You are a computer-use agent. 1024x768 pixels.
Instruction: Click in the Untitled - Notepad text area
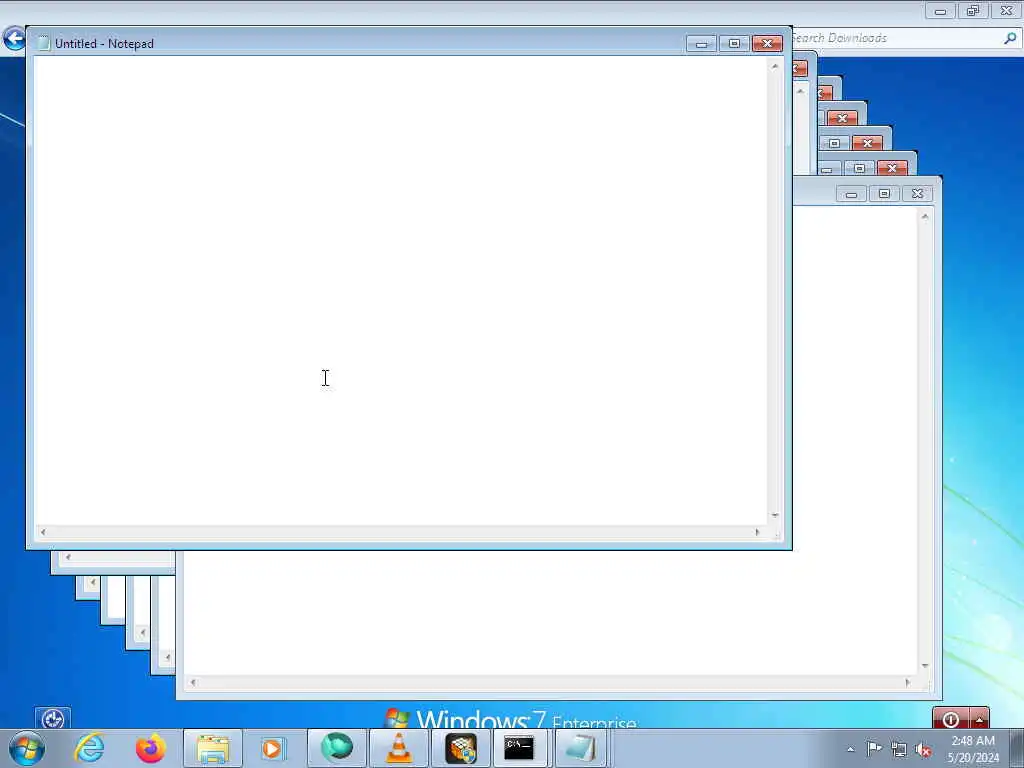[401, 291]
